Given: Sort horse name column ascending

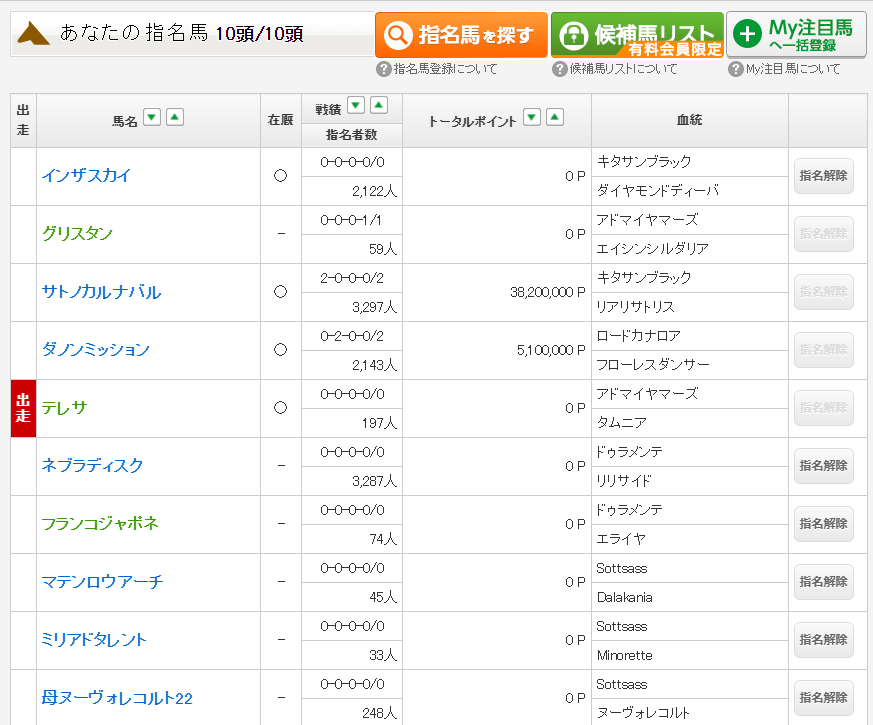Looking at the screenshot, I should (x=175, y=118).
